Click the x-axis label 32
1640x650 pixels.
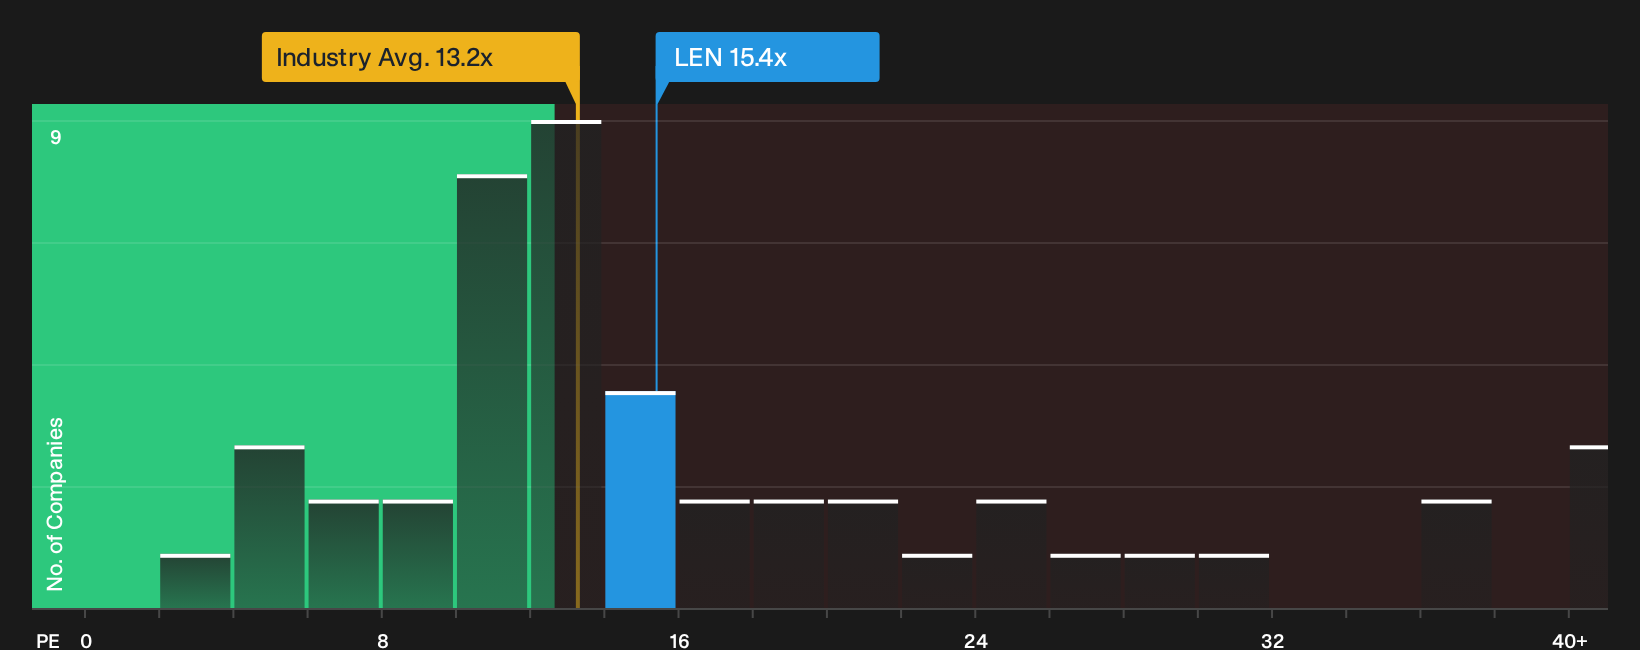(1272, 641)
